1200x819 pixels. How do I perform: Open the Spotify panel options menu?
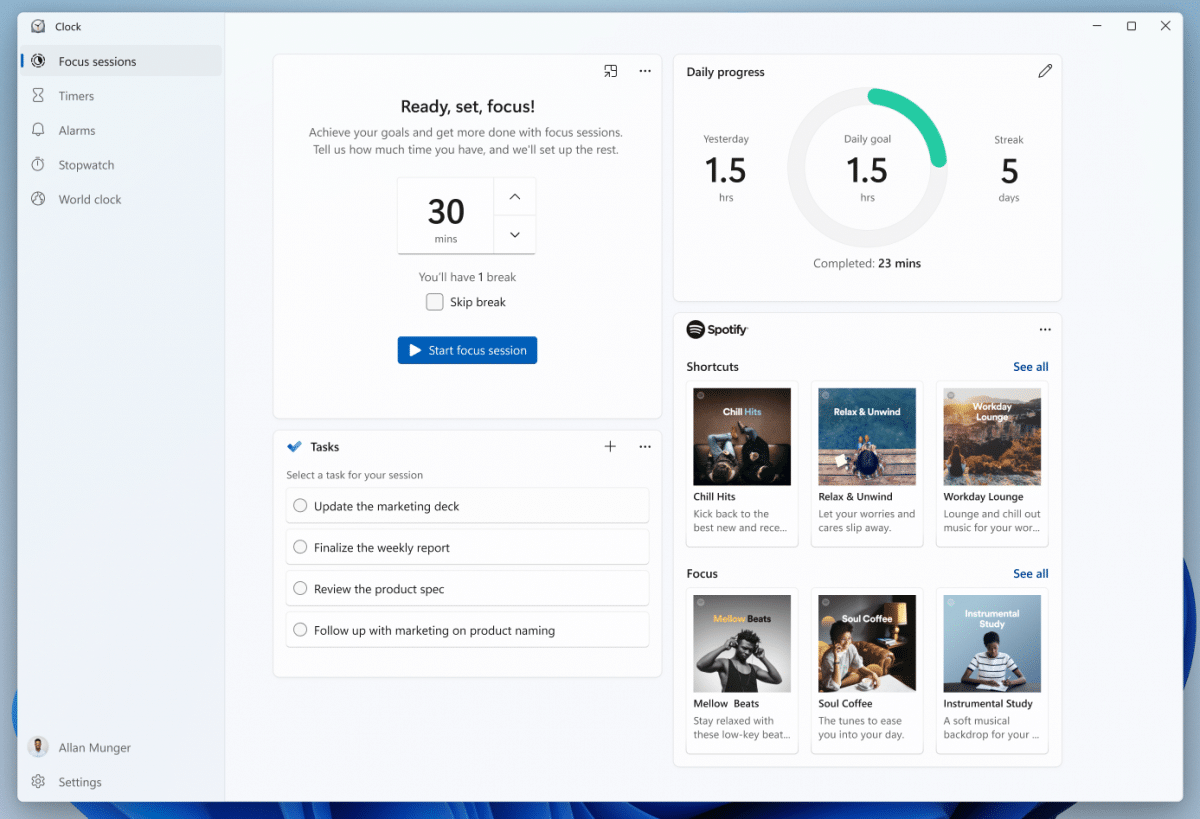coord(1045,329)
